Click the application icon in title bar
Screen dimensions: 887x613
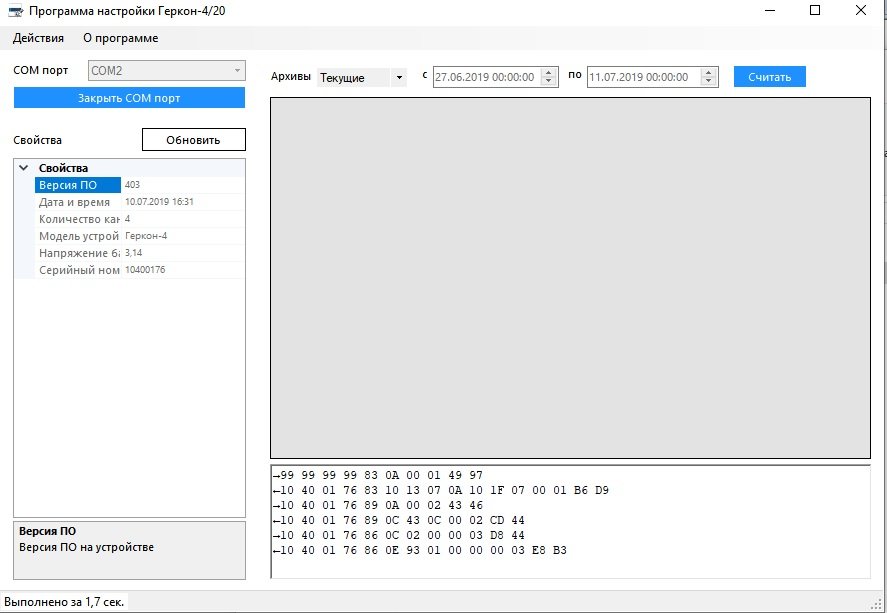pos(15,11)
